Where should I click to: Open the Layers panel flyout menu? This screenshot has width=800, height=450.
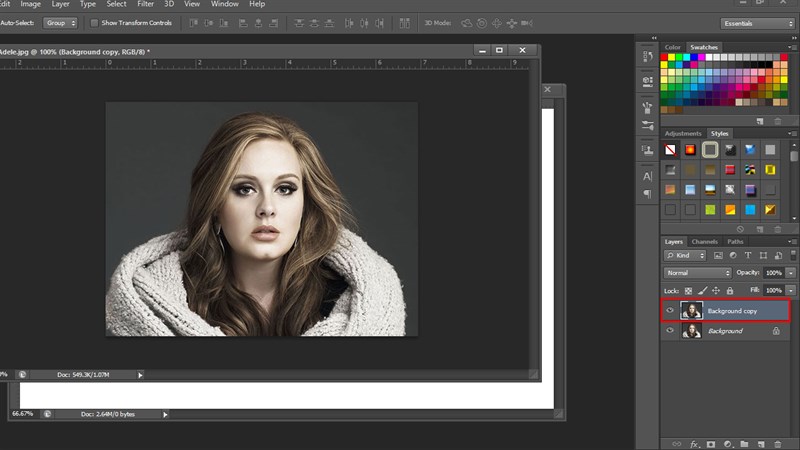[792, 242]
